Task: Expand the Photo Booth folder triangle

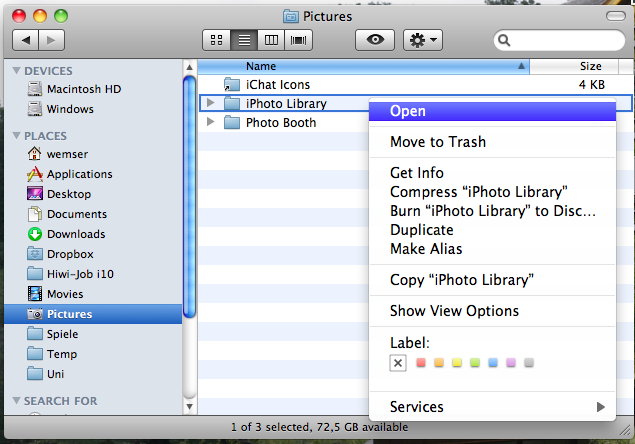Action: [x=210, y=123]
